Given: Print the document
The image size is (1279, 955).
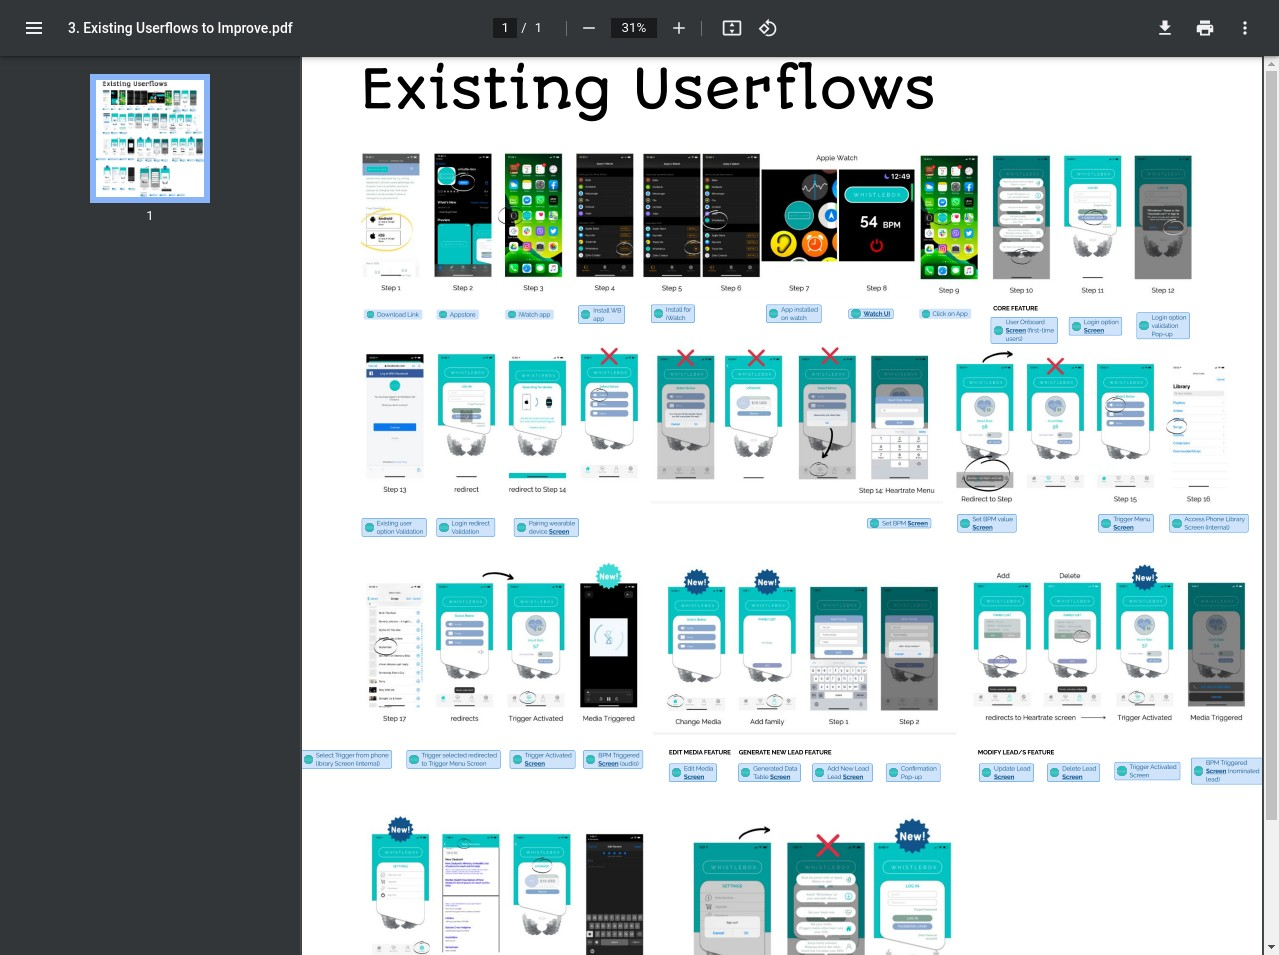Looking at the screenshot, I should [1204, 28].
